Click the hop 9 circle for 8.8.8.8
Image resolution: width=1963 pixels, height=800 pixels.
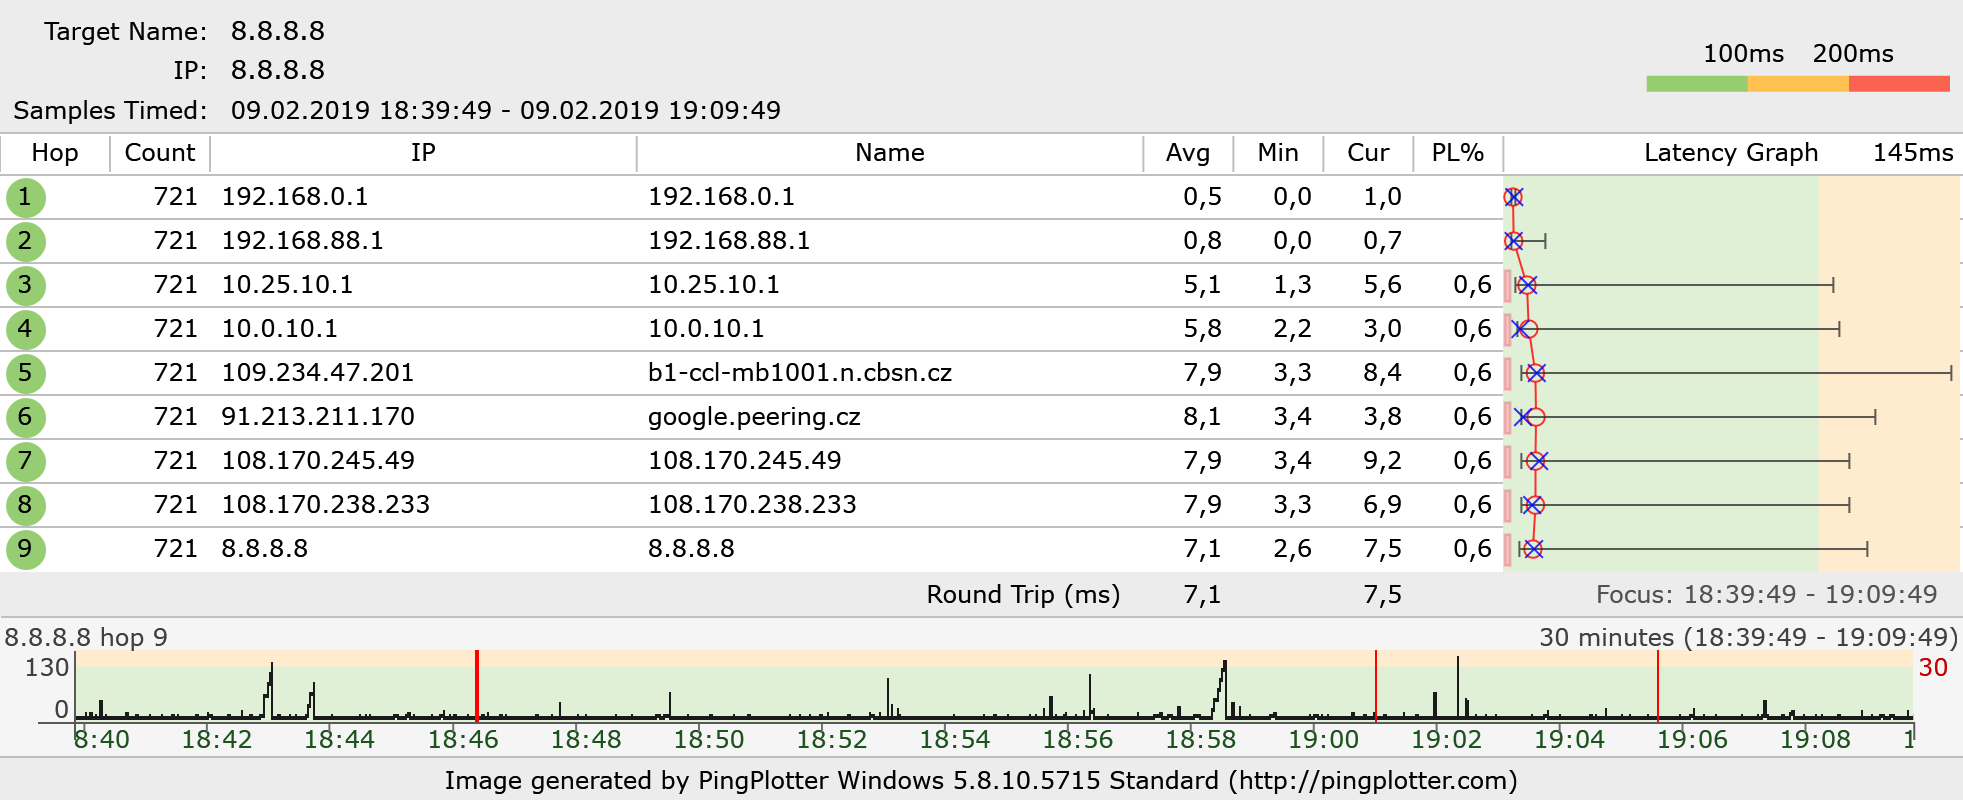pyautogui.click(x=25, y=549)
